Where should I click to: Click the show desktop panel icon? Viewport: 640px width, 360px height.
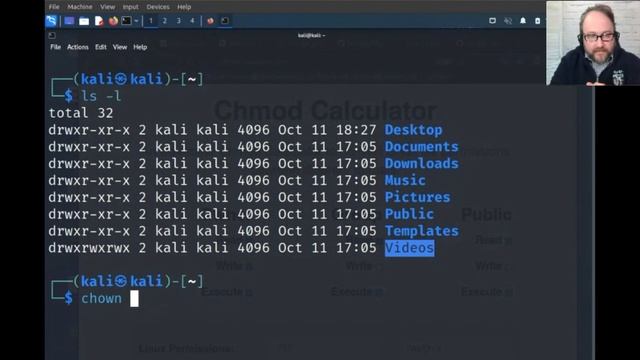coord(69,21)
